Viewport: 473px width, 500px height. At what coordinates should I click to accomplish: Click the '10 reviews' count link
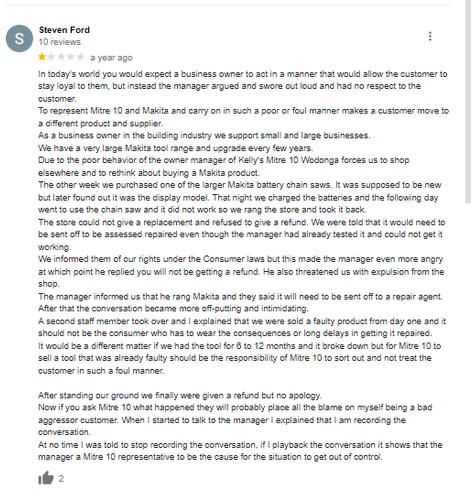59,42
